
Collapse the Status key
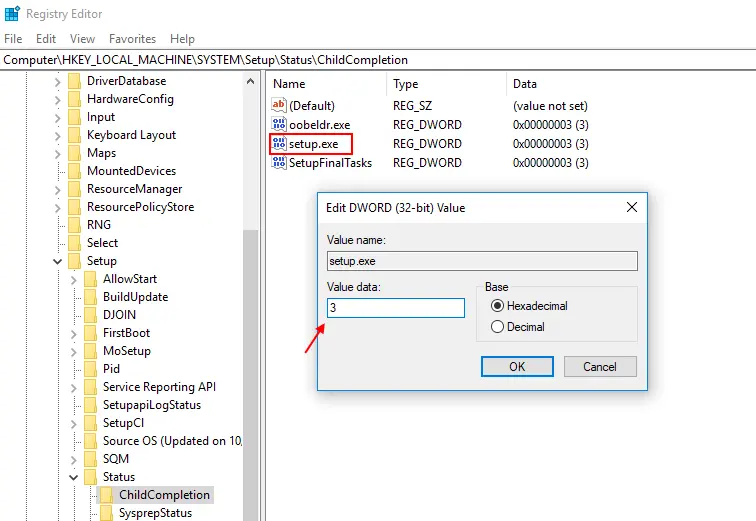[x=73, y=477]
